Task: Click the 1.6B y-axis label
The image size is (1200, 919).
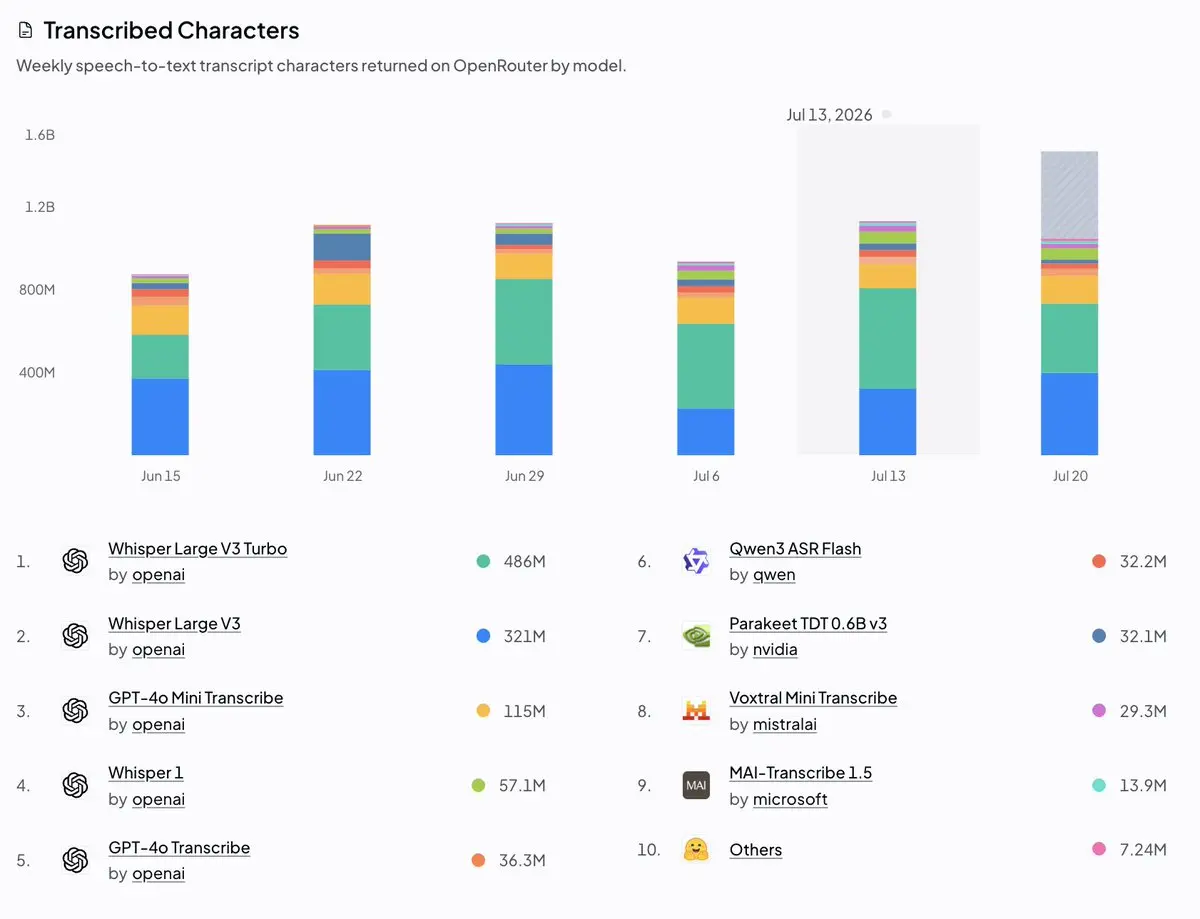Action: click(40, 134)
